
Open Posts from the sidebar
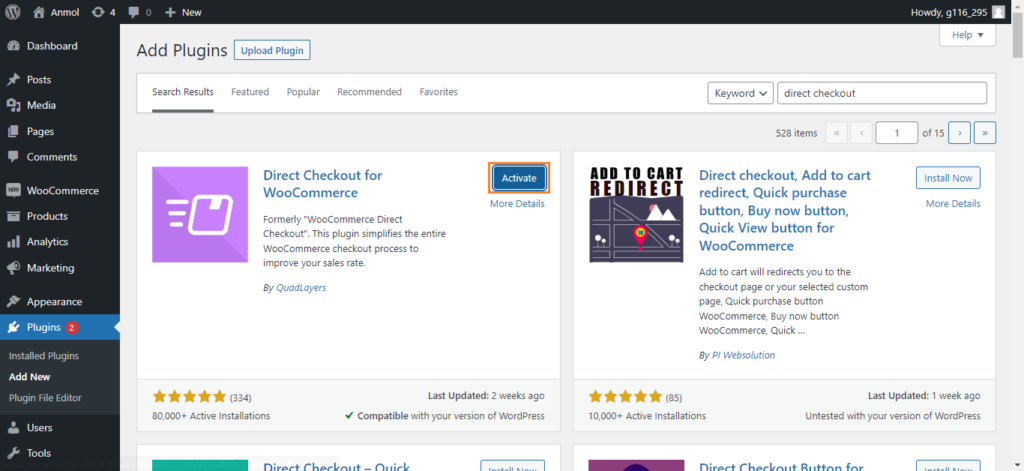coord(39,80)
